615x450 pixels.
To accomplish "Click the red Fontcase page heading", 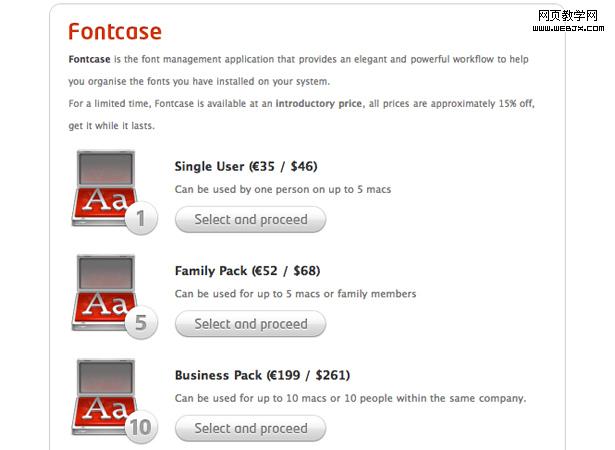I will [x=114, y=33].
